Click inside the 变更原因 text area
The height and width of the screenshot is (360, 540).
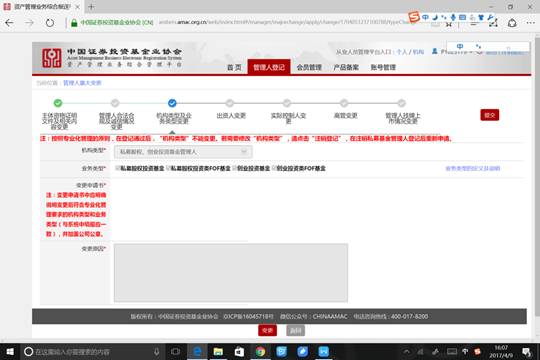coord(231,272)
